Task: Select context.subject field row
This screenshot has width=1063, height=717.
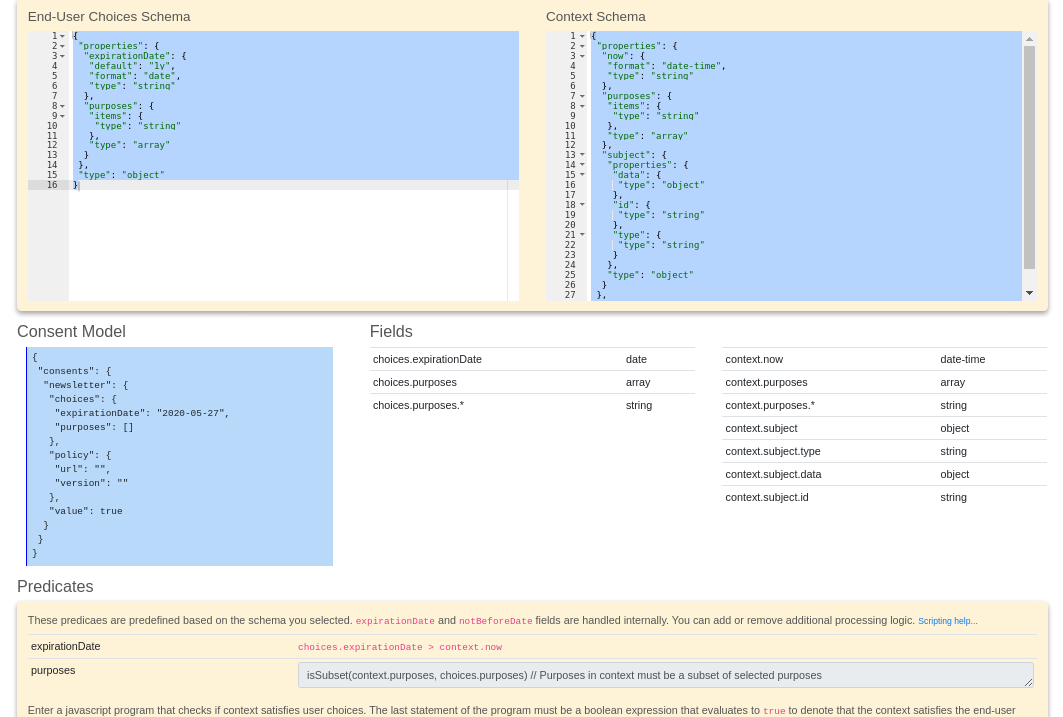Action: (x=884, y=428)
